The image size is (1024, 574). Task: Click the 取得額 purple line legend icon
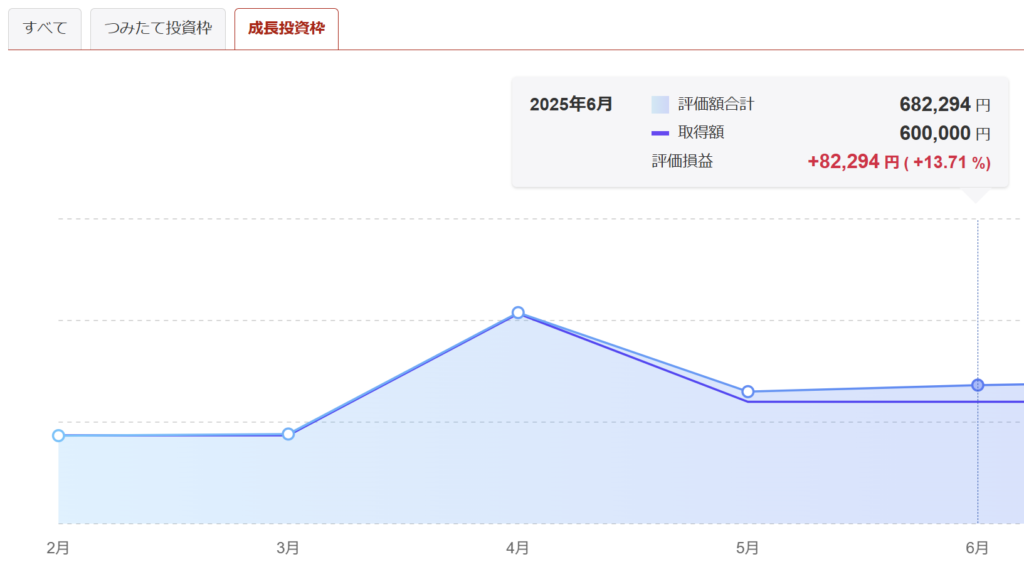660,133
